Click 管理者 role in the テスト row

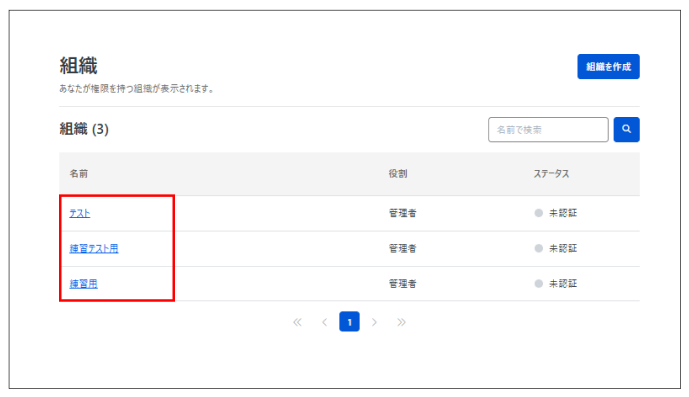402,213
